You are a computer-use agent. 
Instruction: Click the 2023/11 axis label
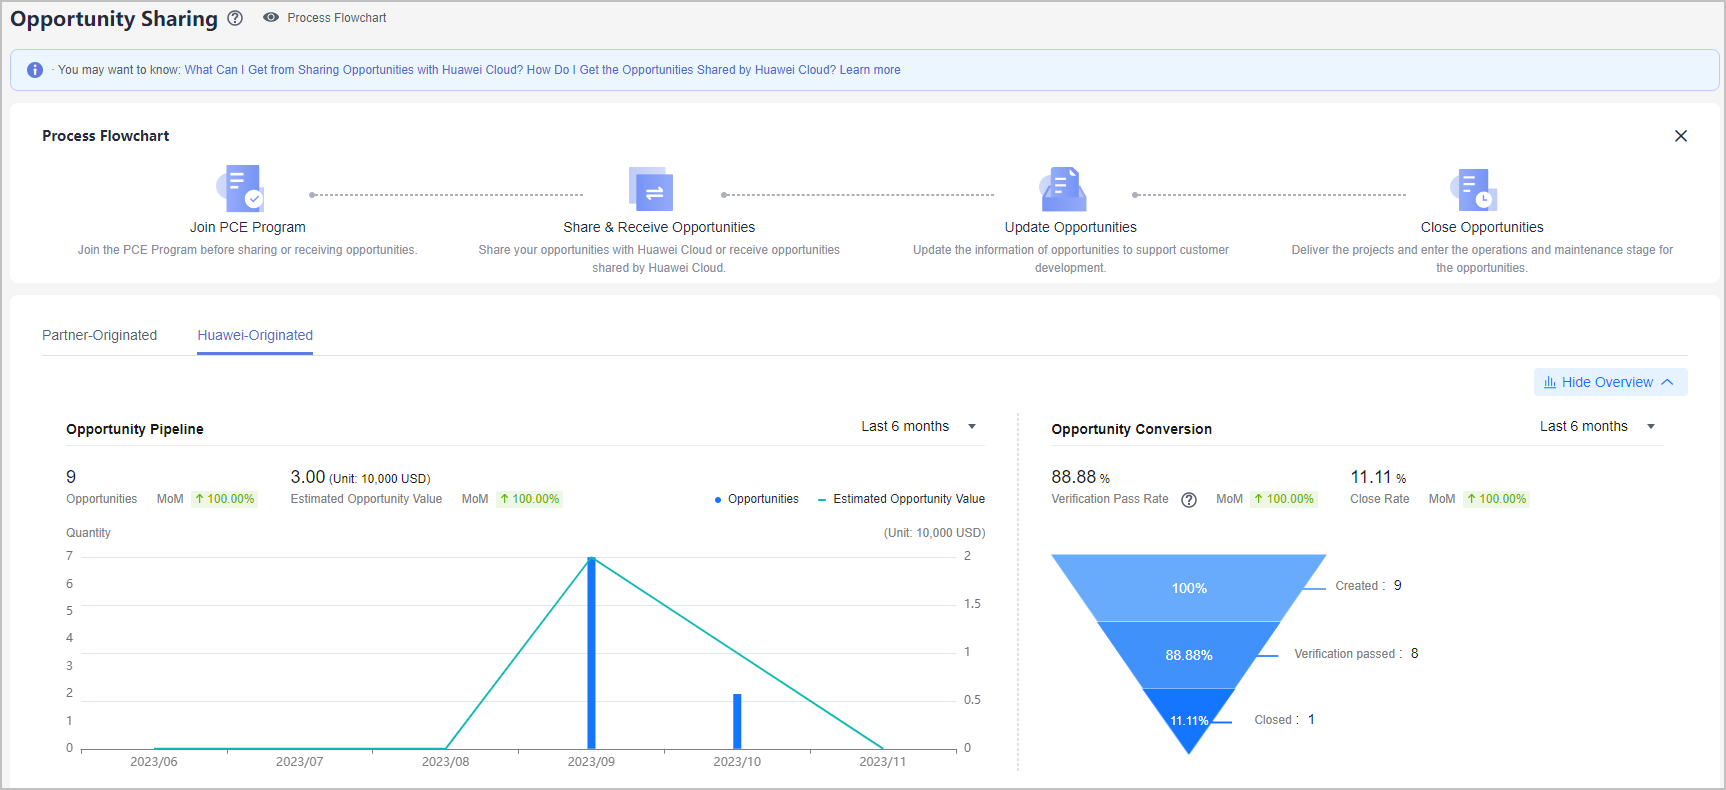click(883, 762)
